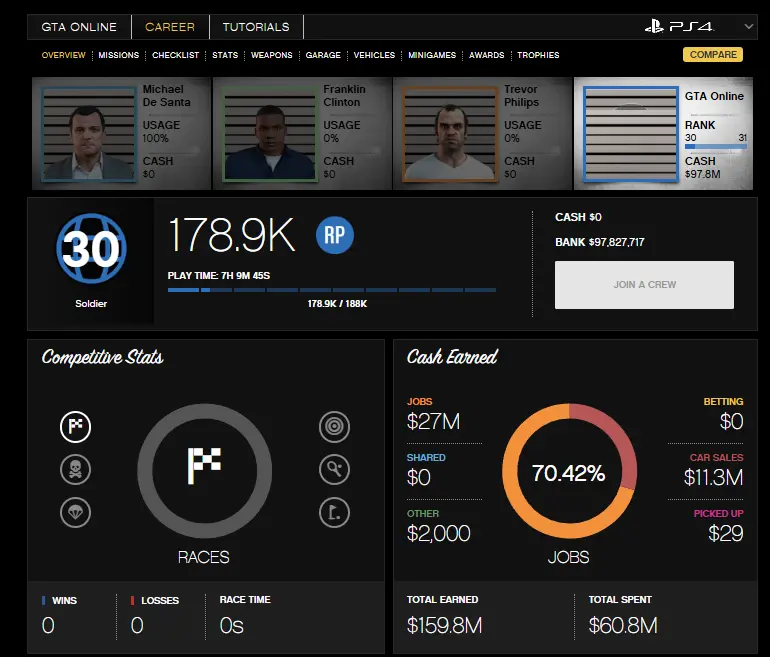The width and height of the screenshot is (770, 657).
Task: Click the RACE TIME 0s stat
Action: (x=245, y=616)
